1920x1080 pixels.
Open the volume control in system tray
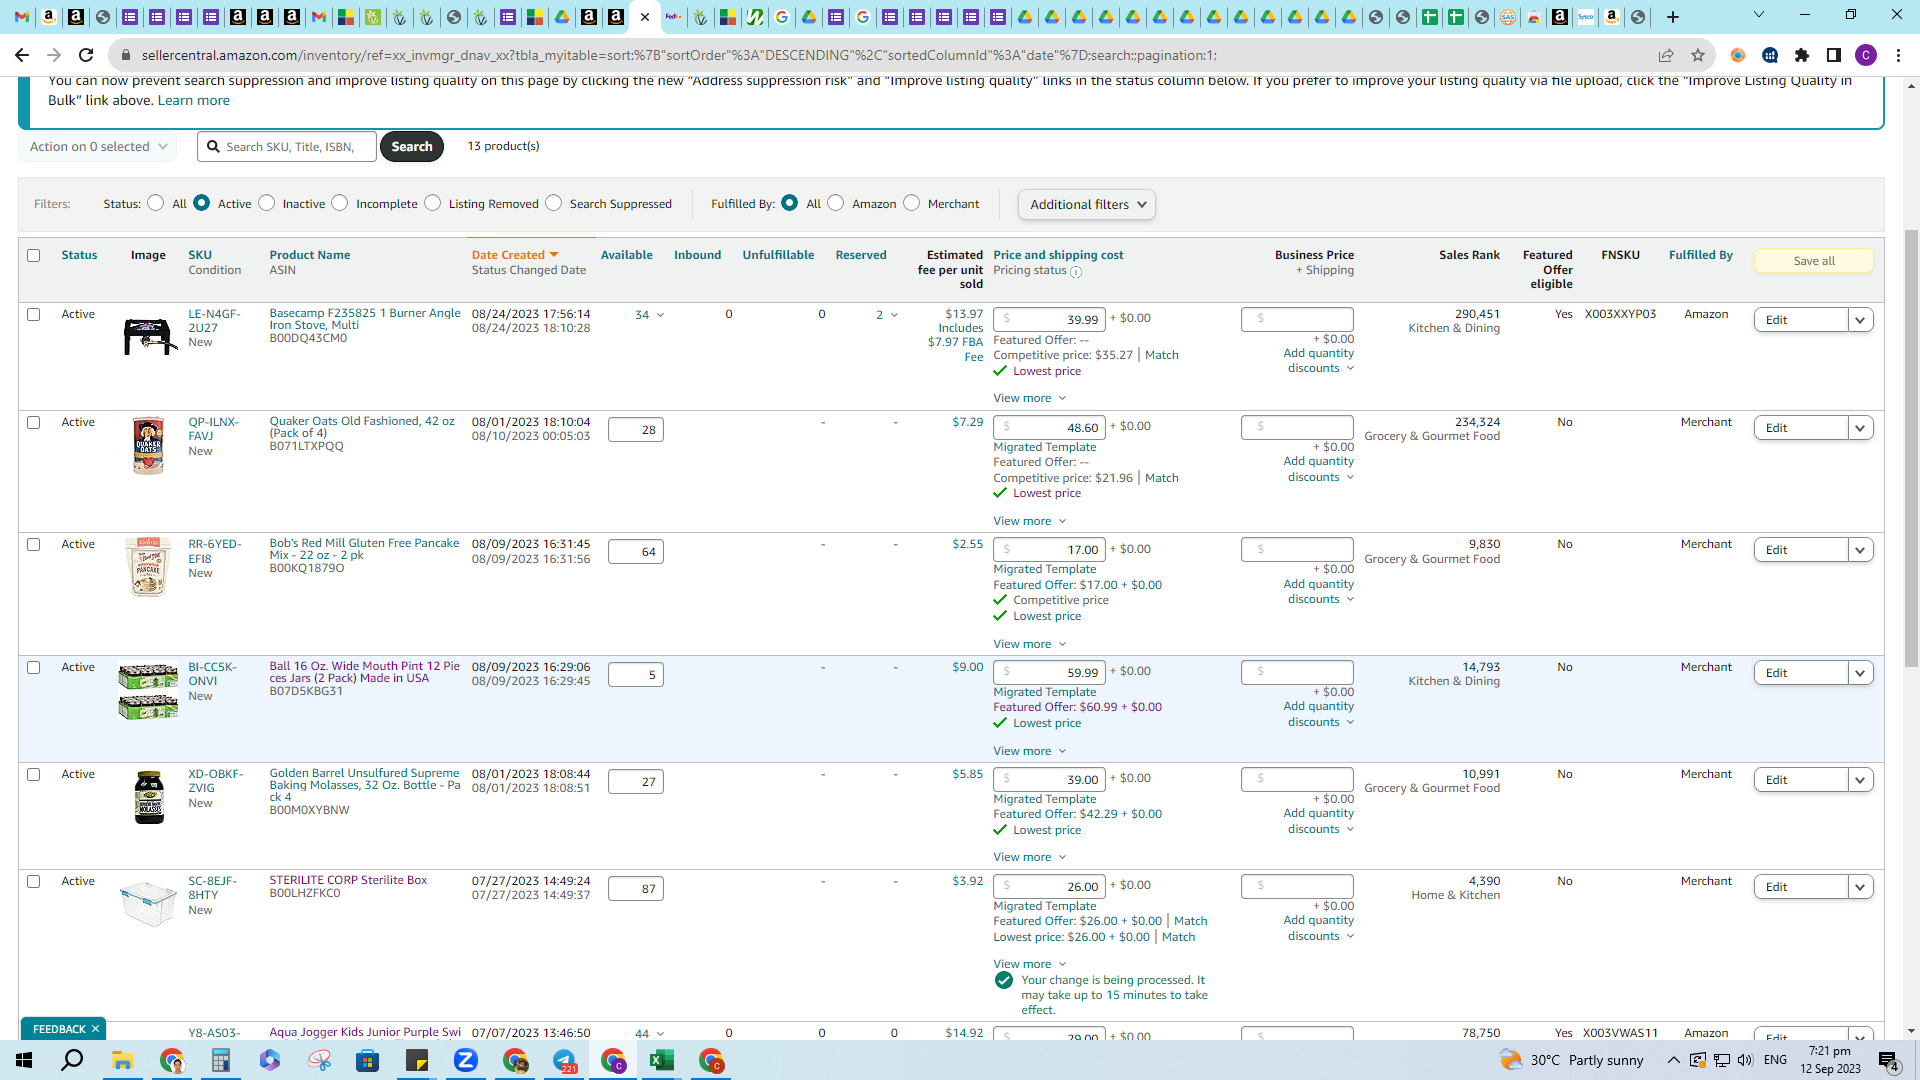click(1745, 1060)
